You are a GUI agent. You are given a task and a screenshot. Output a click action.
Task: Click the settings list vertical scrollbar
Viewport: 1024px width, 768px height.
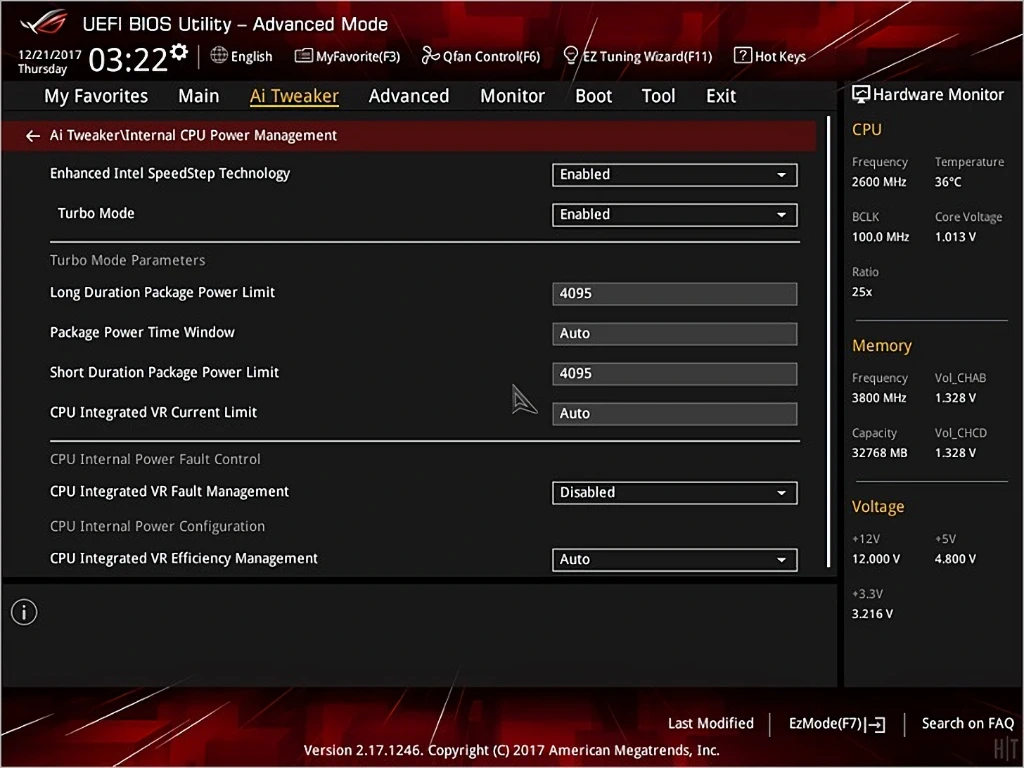pos(828,342)
